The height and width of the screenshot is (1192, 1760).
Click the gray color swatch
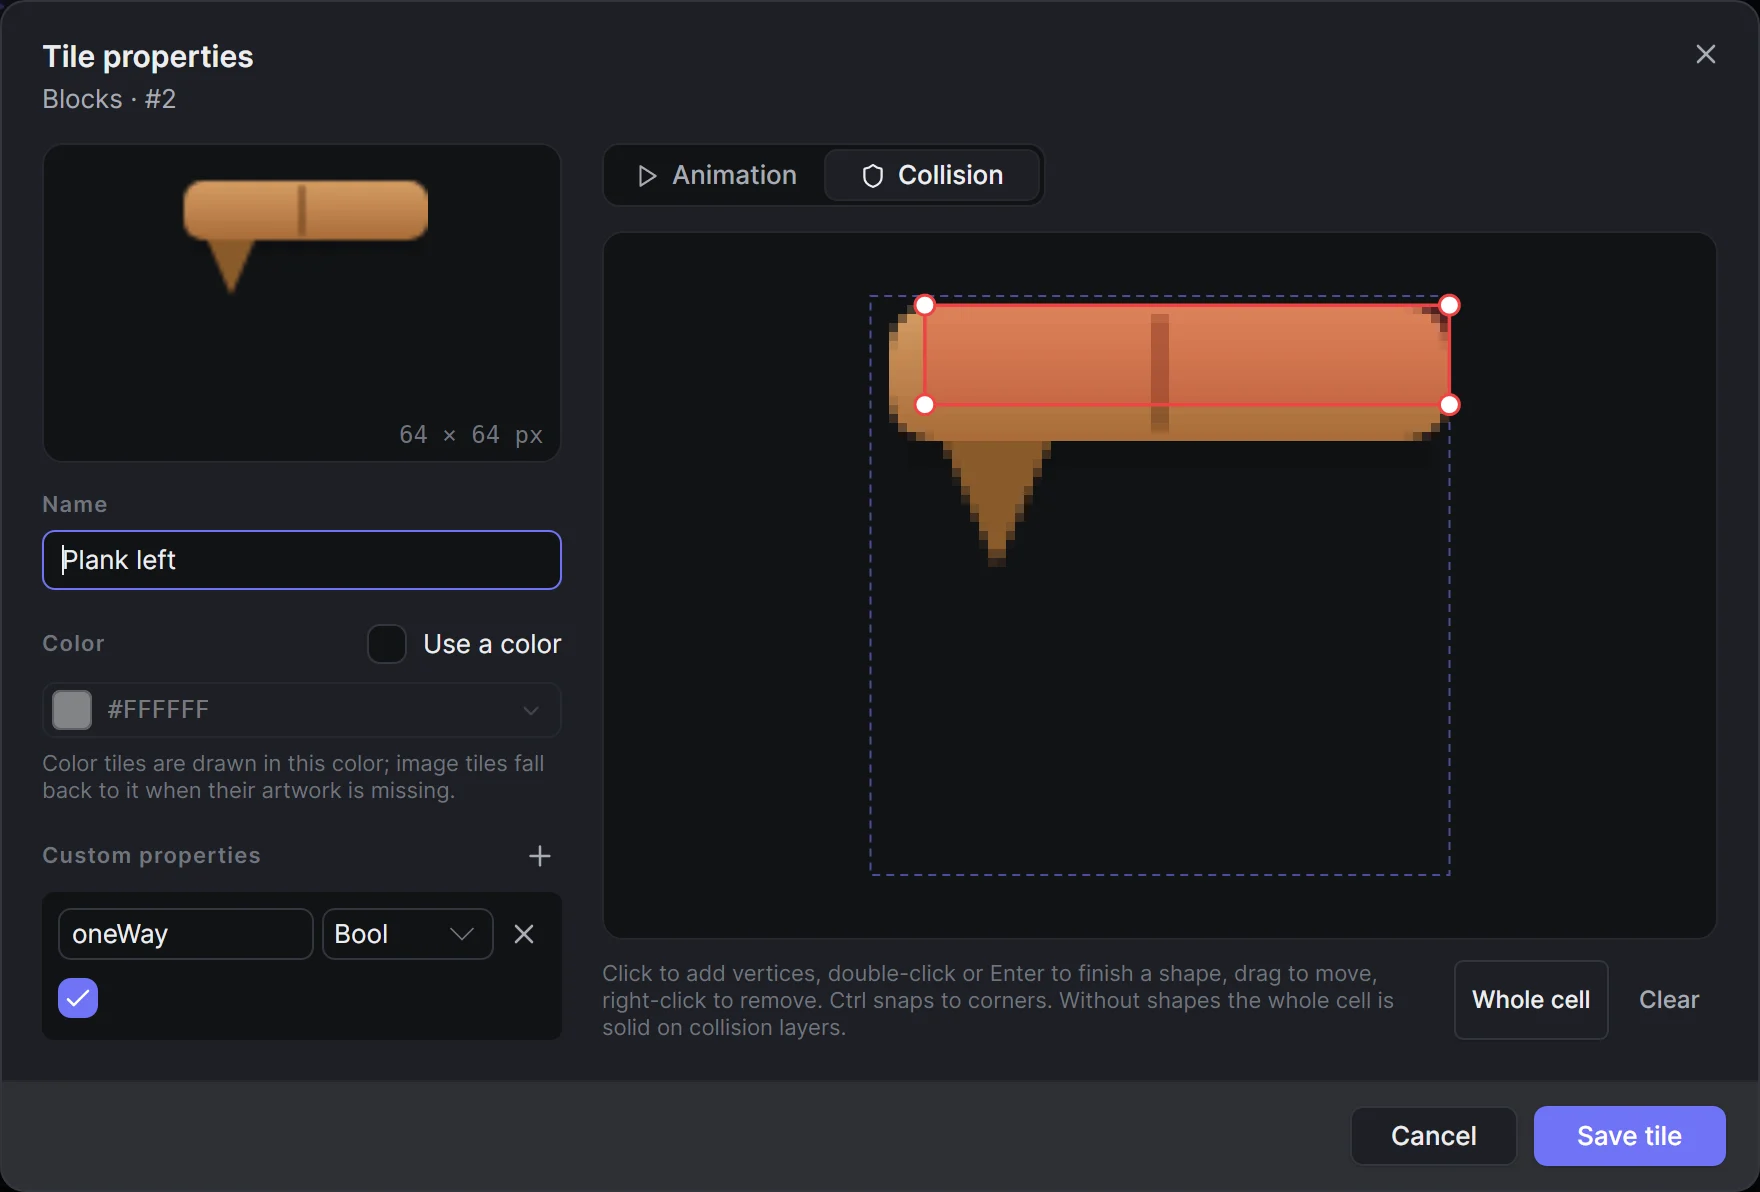click(x=72, y=710)
